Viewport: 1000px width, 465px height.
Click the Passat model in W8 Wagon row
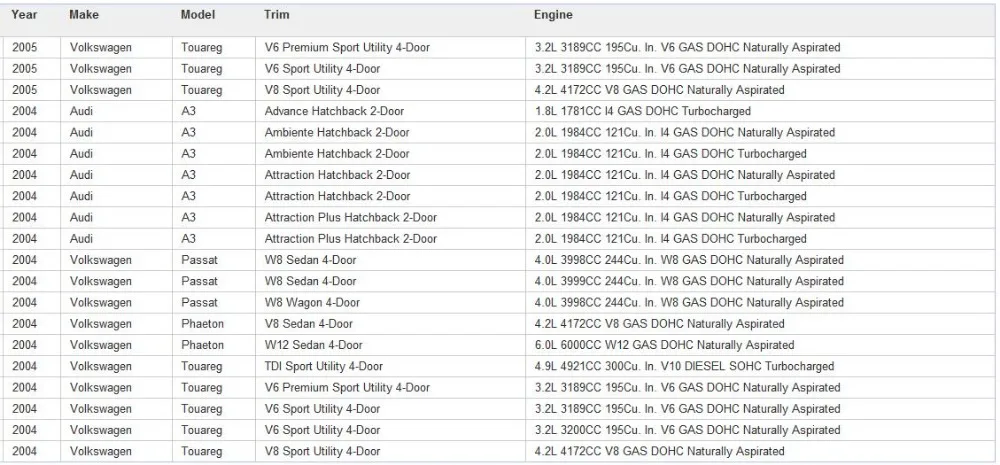pyautogui.click(x=199, y=302)
